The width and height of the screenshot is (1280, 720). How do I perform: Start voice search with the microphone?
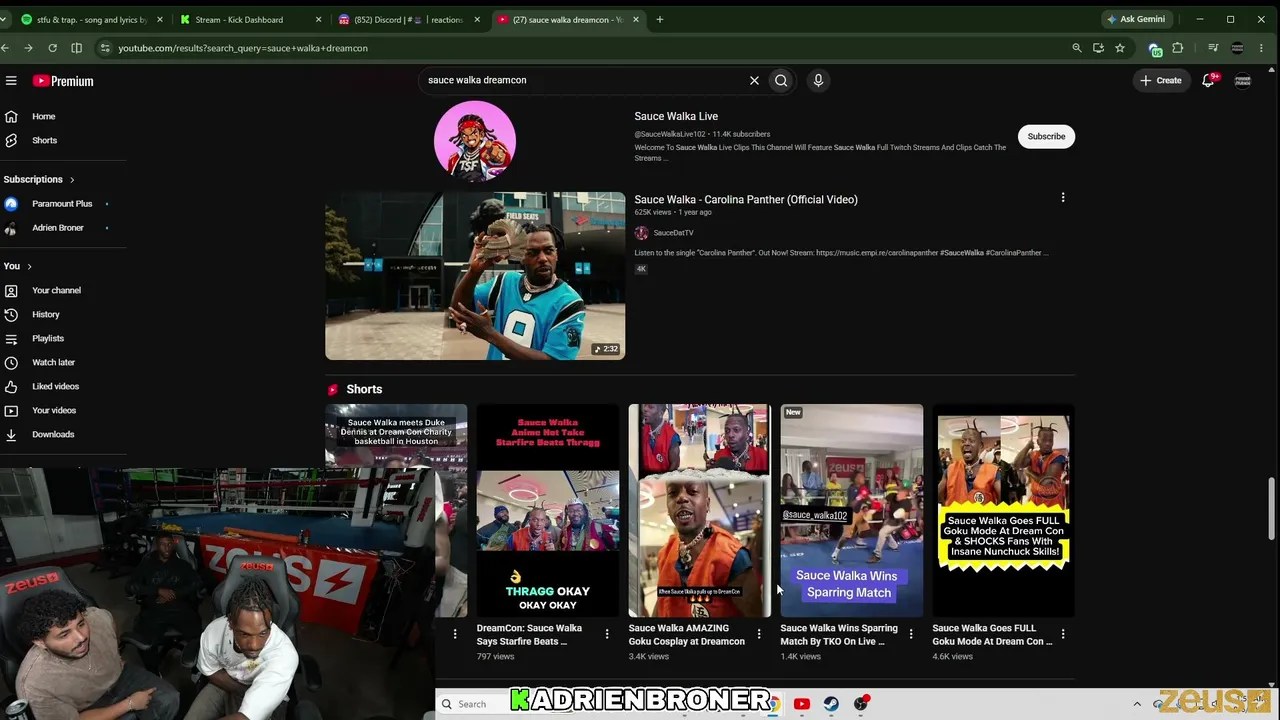tap(818, 80)
